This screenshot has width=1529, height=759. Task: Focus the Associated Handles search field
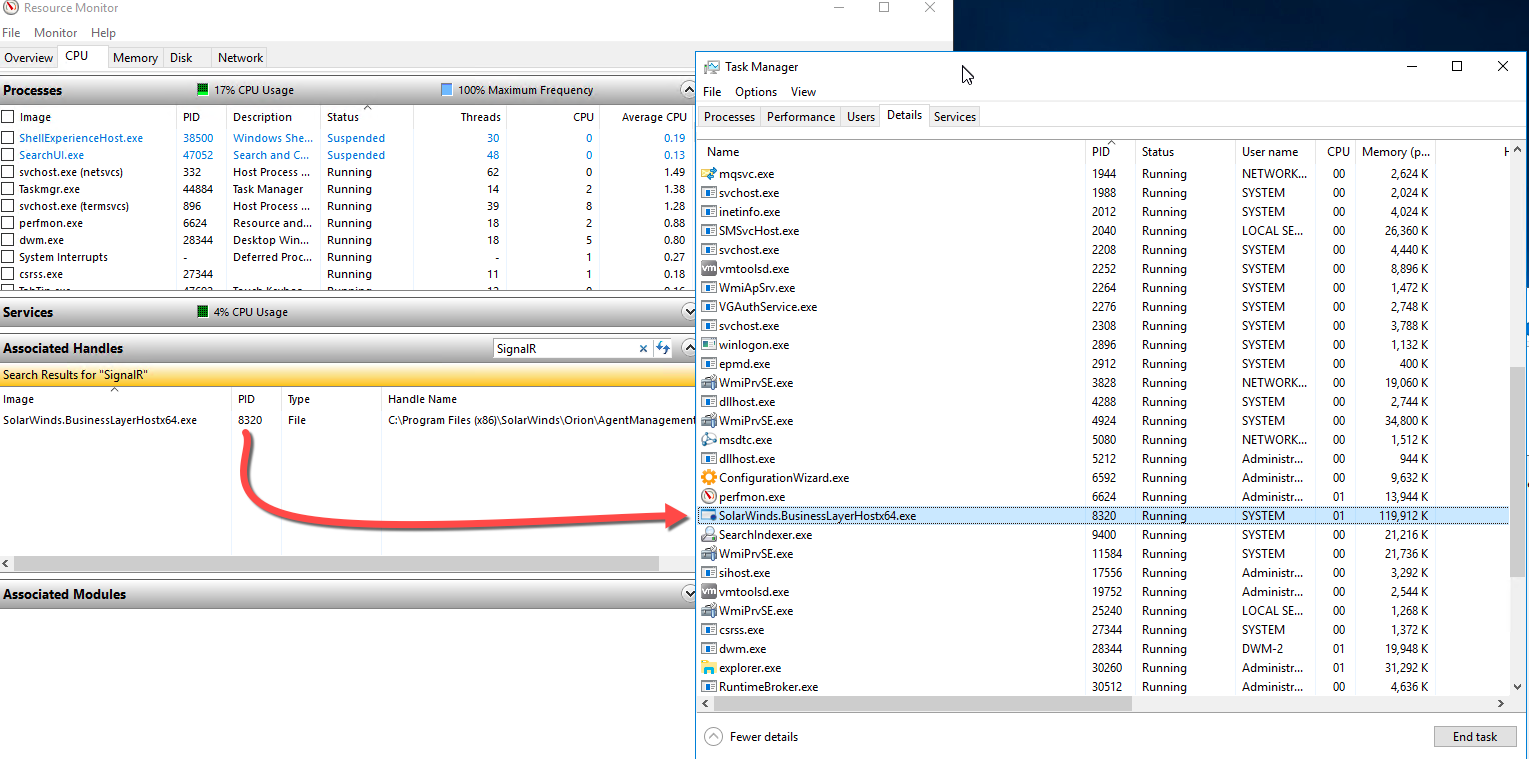point(566,349)
